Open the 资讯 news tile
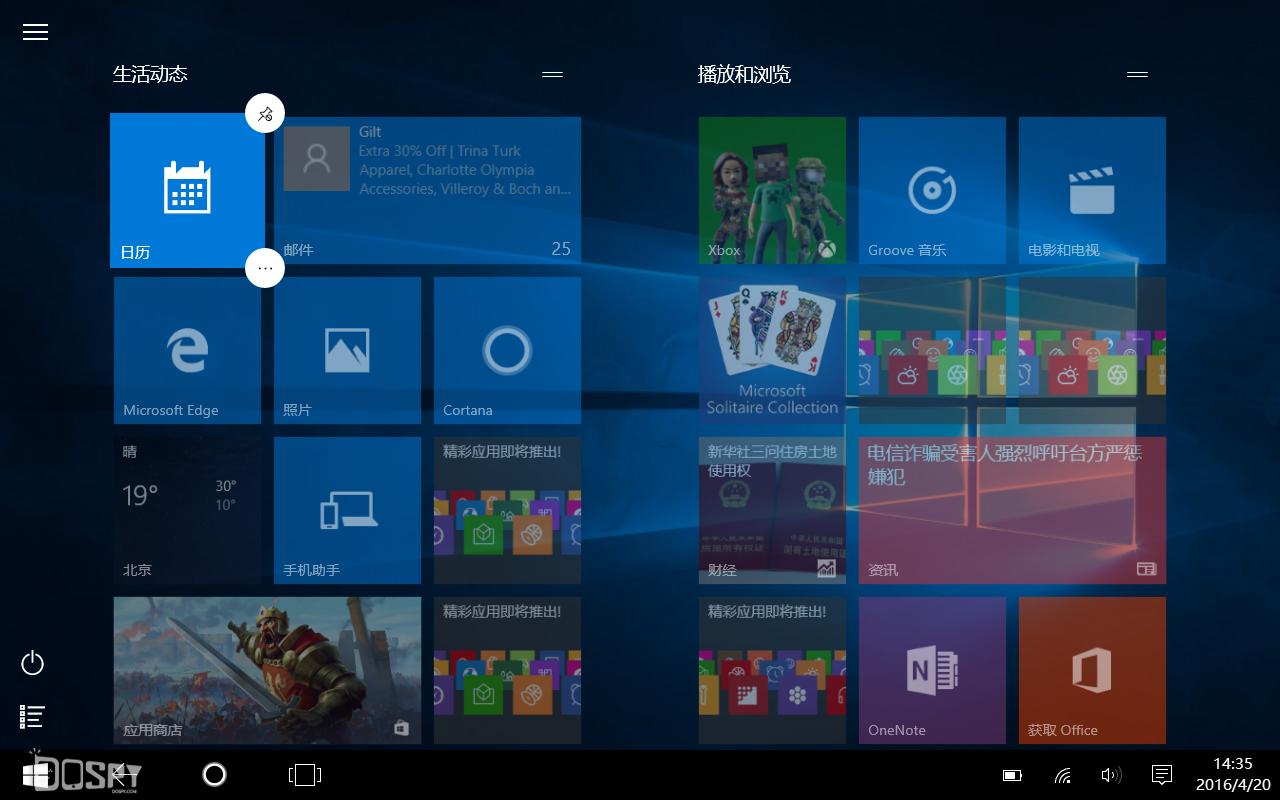 (x=1012, y=510)
